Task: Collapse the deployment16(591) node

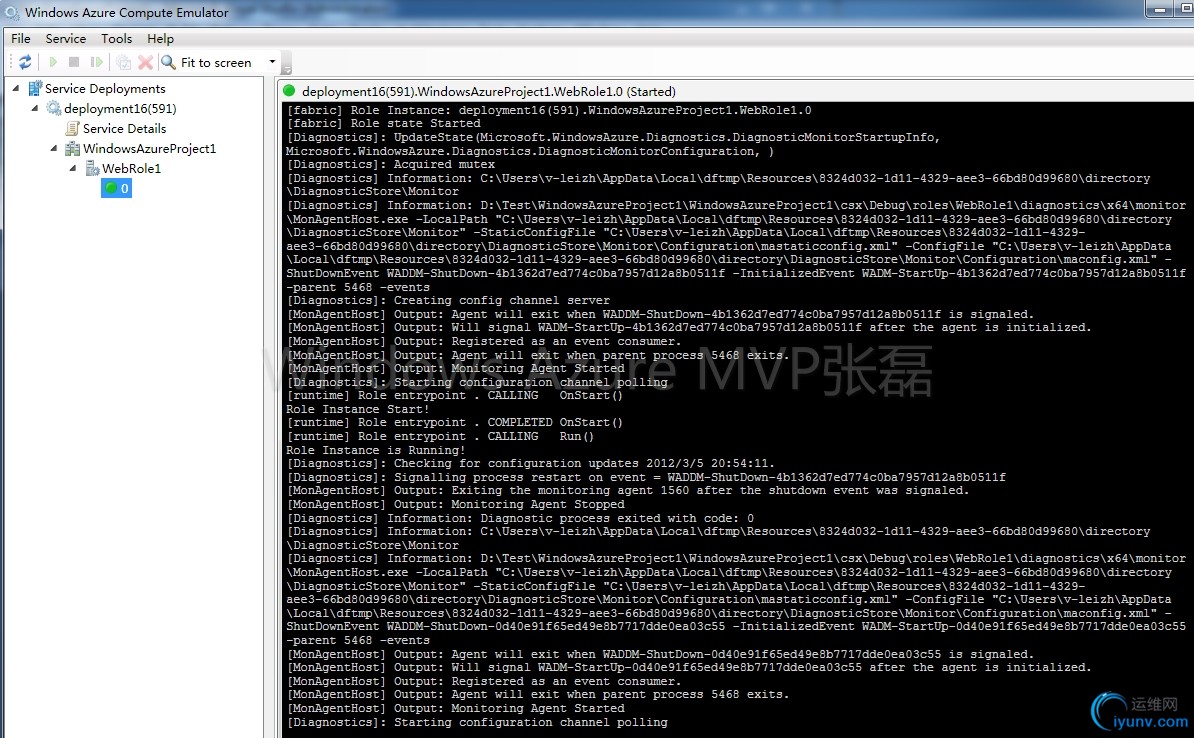Action: 35,108
